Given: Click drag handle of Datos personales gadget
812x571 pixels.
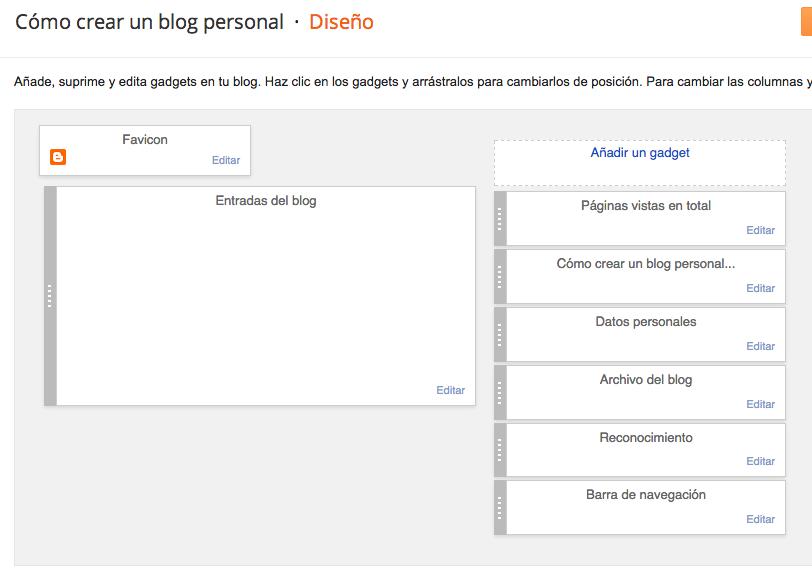Looking at the screenshot, I should pos(500,334).
